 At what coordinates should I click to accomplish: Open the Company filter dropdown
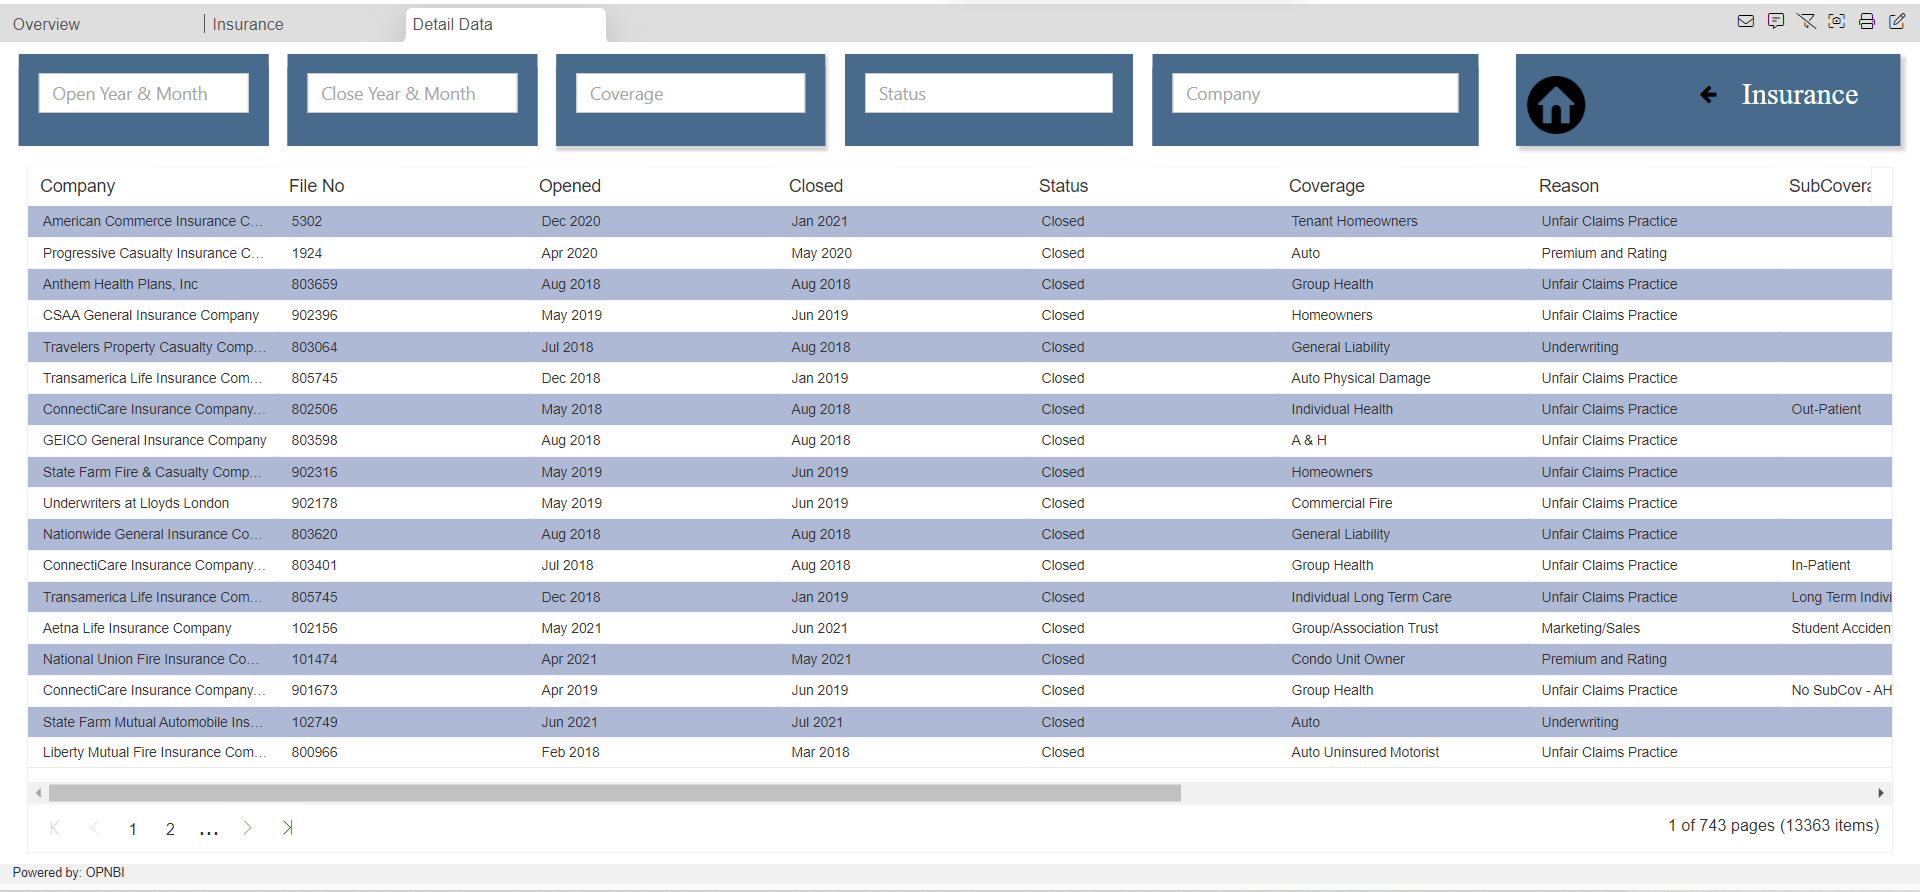[x=1315, y=93]
